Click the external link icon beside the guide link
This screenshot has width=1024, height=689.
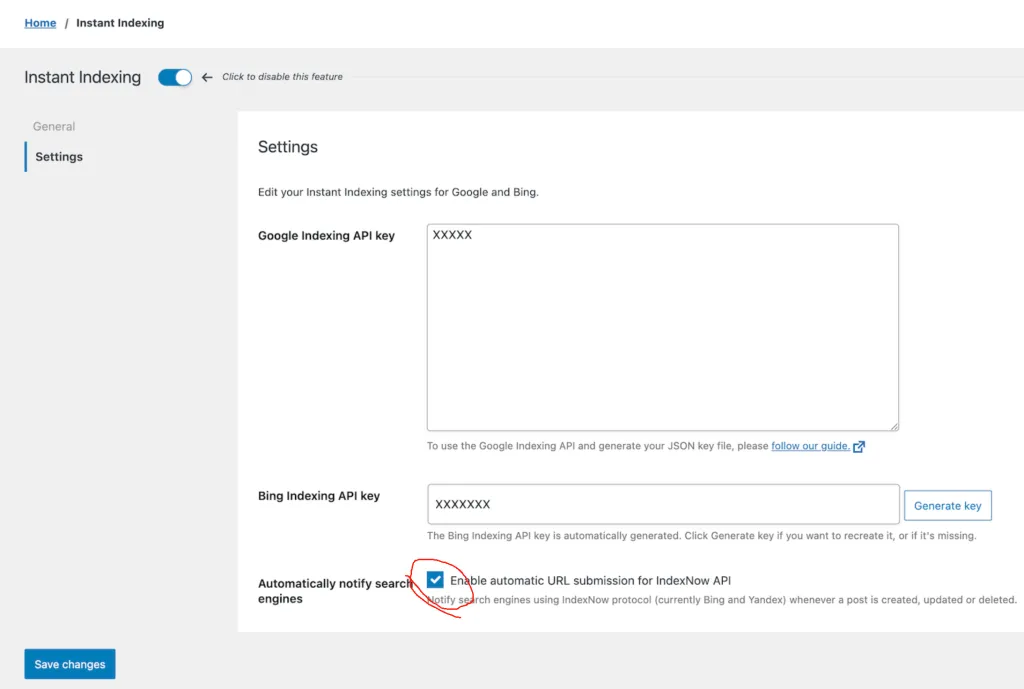click(x=859, y=446)
